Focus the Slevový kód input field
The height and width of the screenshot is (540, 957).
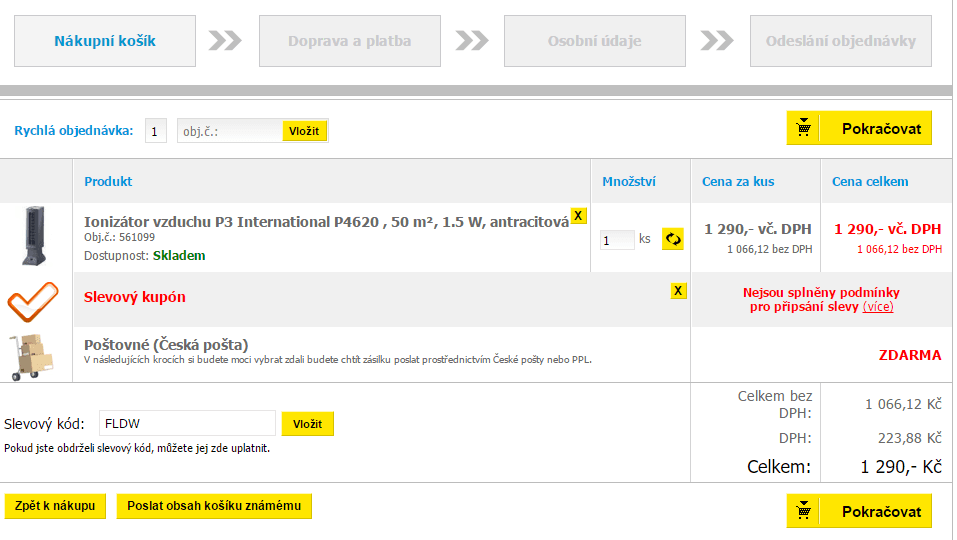[187, 423]
